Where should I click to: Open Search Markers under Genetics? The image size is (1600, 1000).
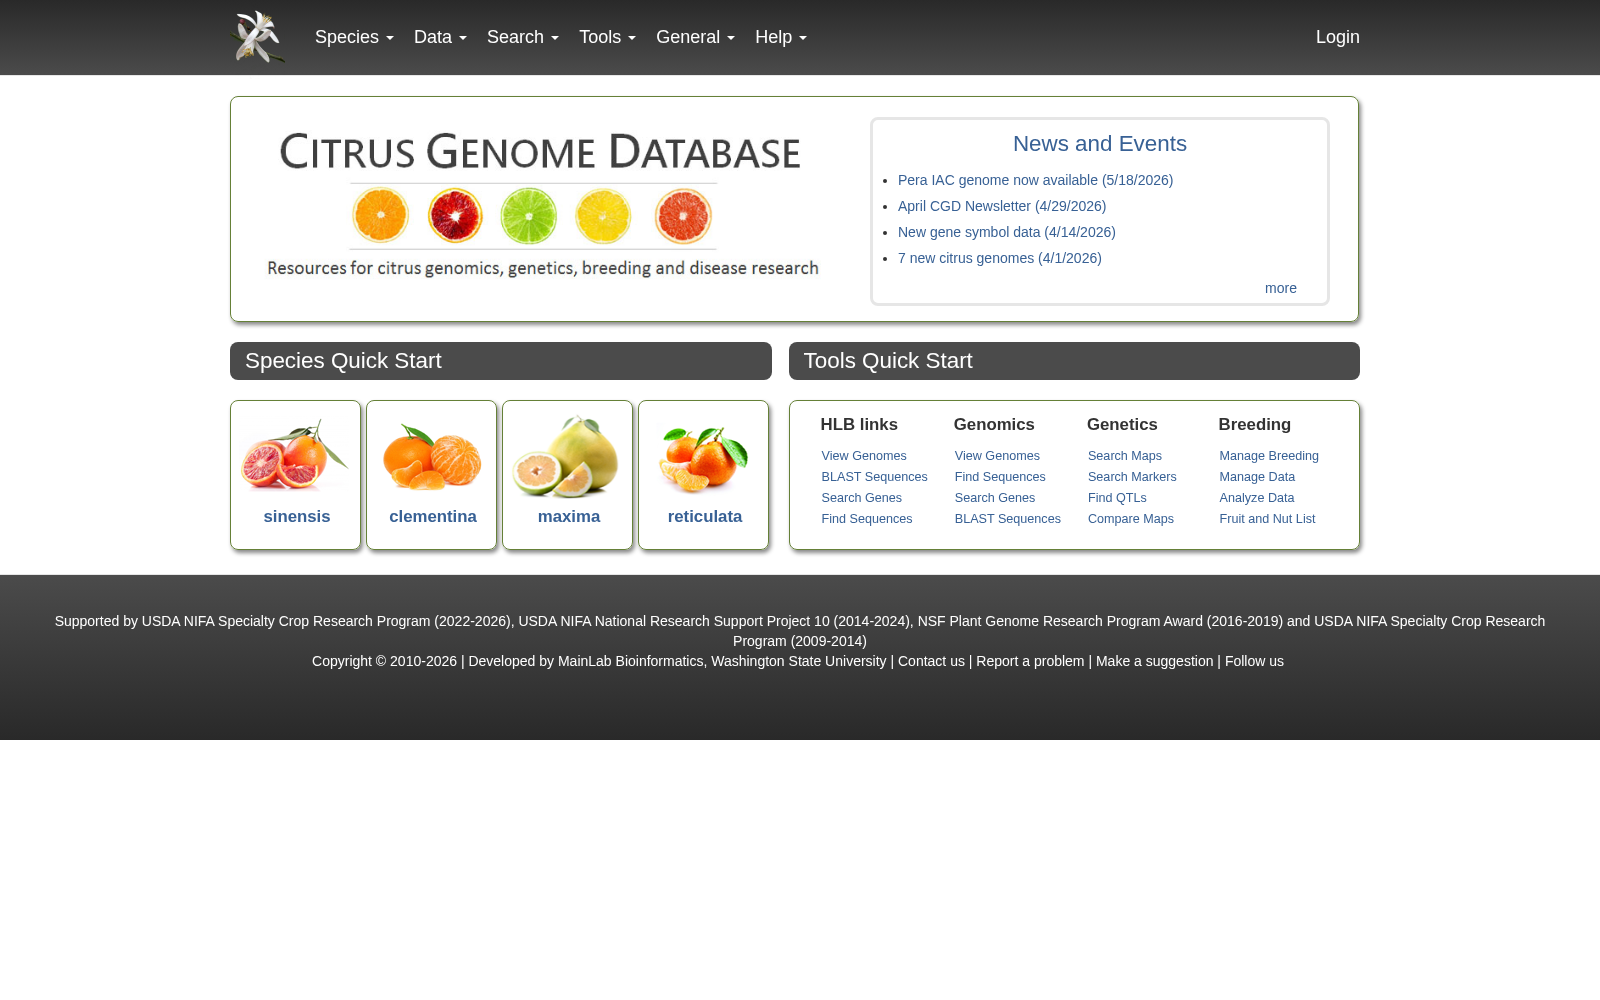(x=1132, y=477)
